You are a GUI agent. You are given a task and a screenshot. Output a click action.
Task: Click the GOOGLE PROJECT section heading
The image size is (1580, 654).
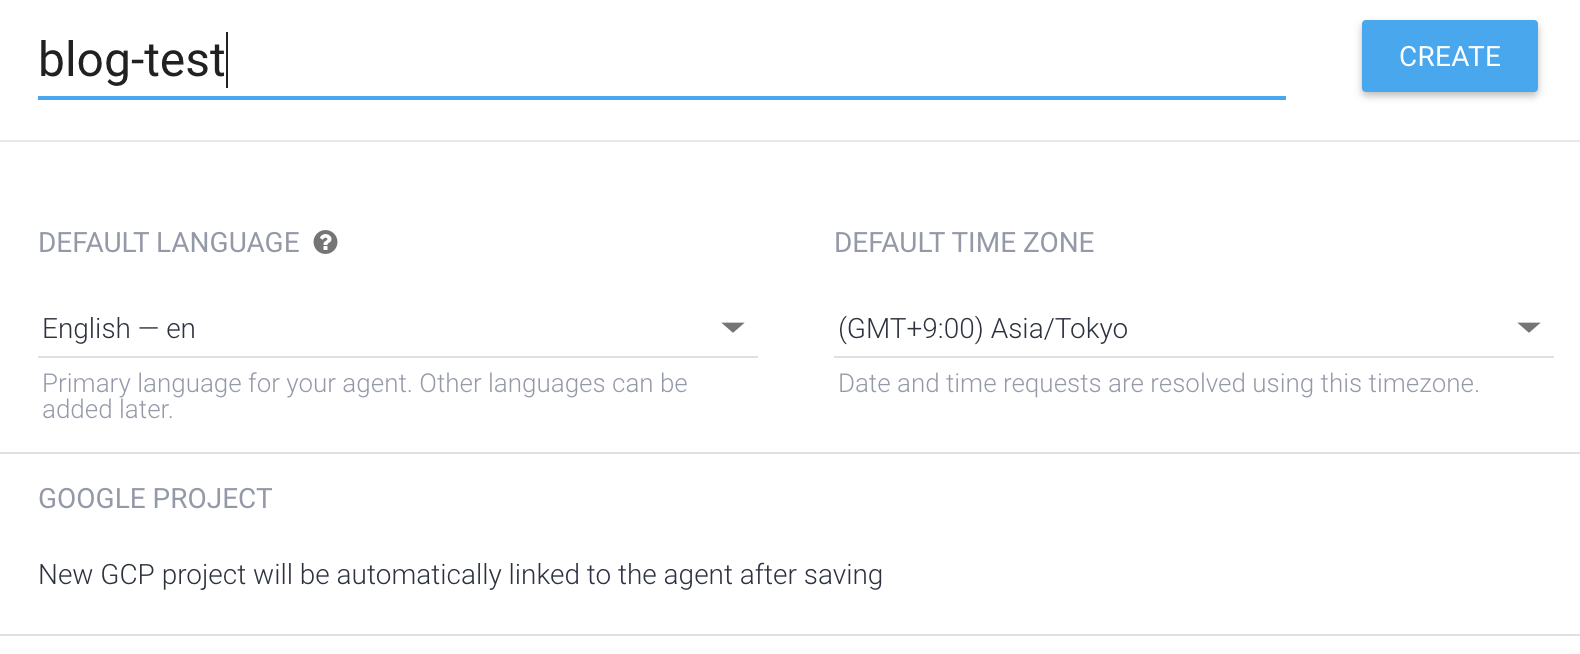[153, 498]
